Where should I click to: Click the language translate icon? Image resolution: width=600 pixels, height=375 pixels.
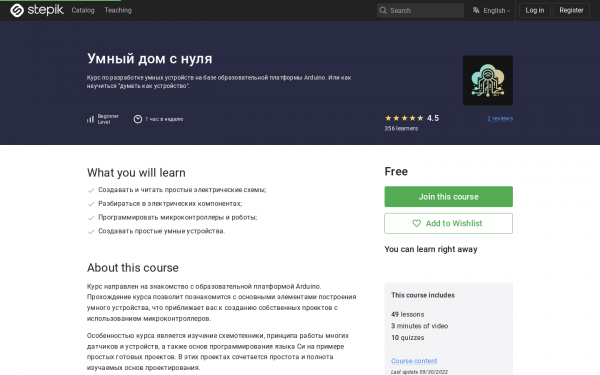point(476,10)
